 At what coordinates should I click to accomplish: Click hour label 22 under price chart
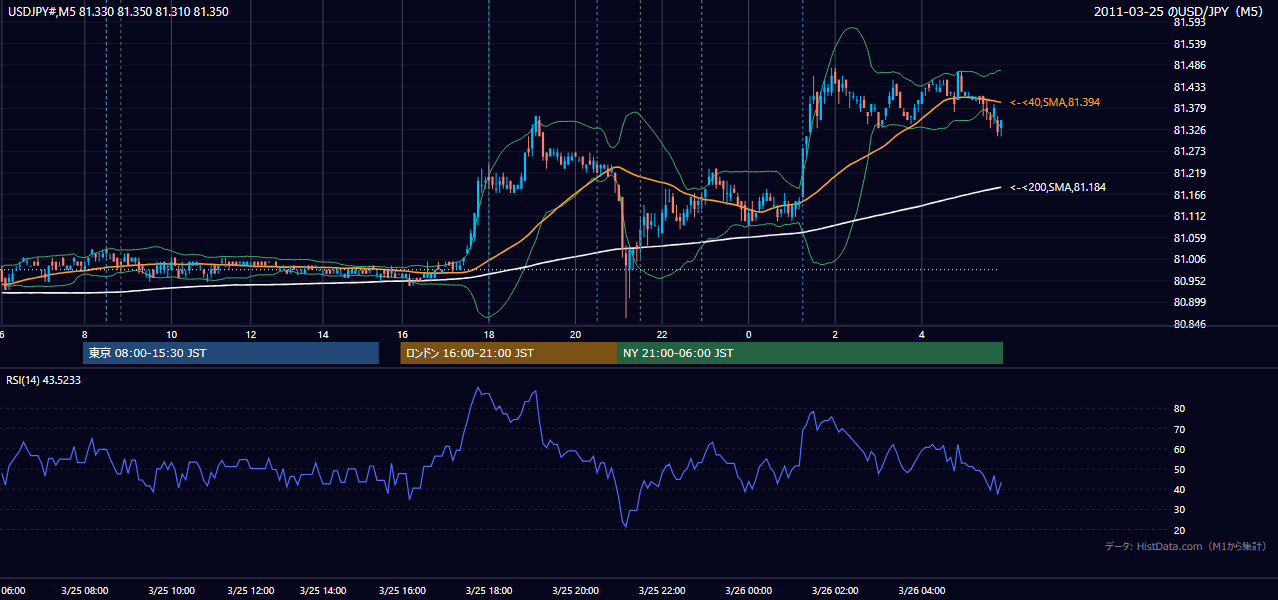662,334
